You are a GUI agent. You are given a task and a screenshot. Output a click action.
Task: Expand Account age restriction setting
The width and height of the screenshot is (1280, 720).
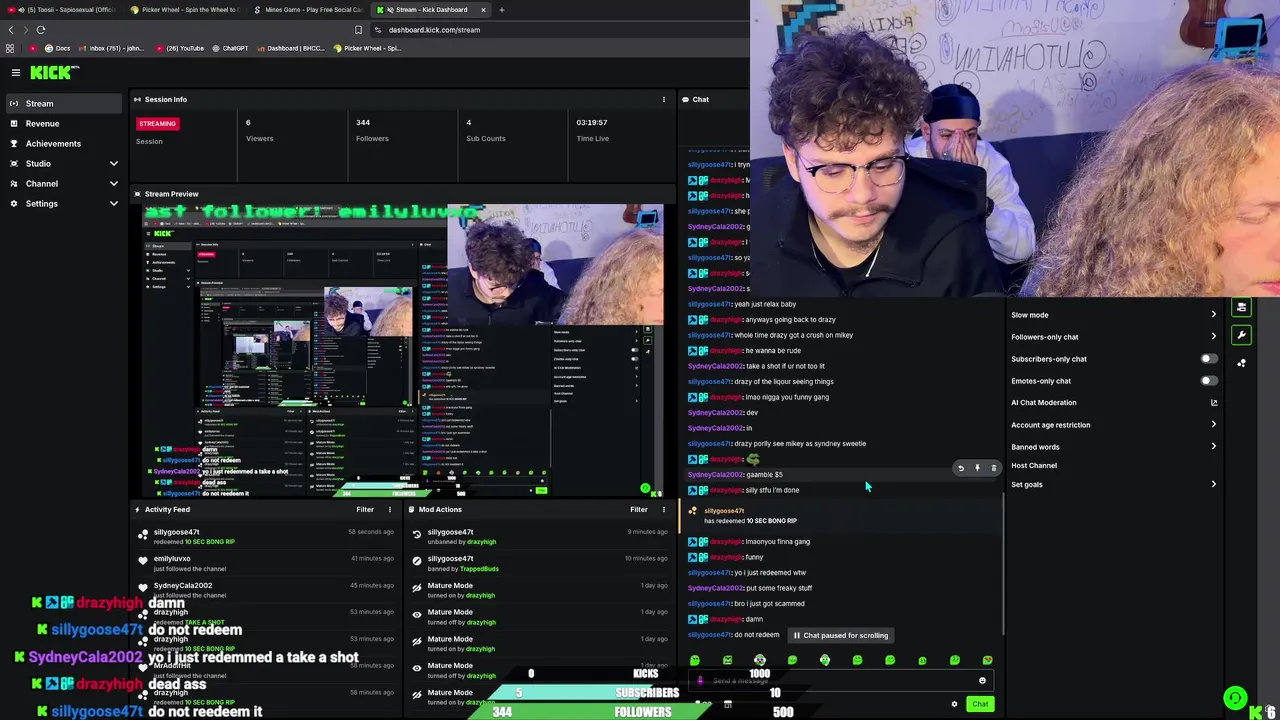tap(1114, 425)
